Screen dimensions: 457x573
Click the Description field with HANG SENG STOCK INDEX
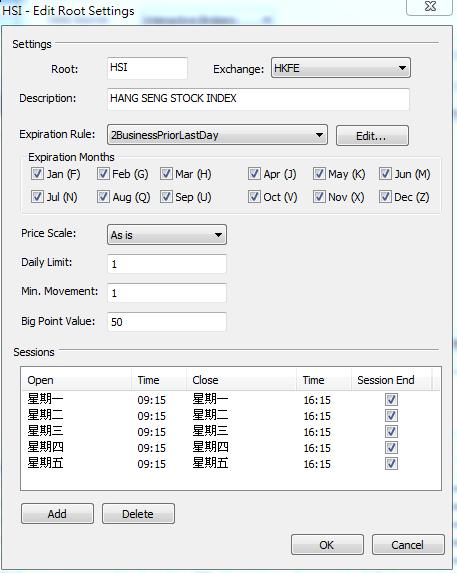point(258,99)
